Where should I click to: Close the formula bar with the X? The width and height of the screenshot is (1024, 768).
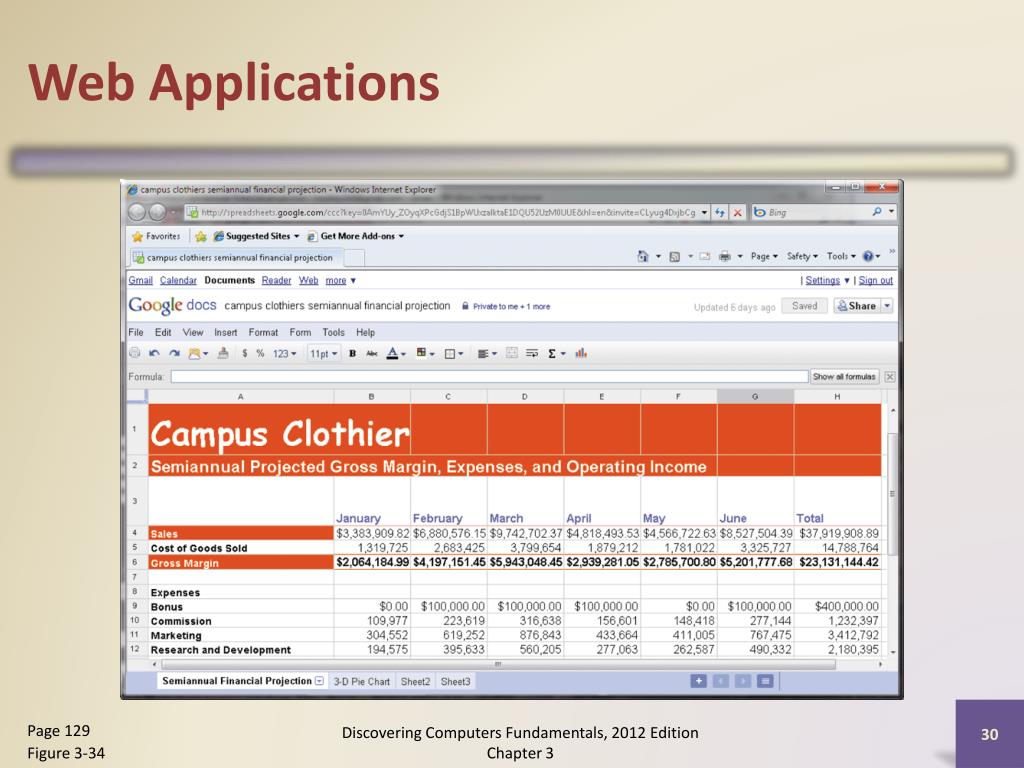point(889,377)
